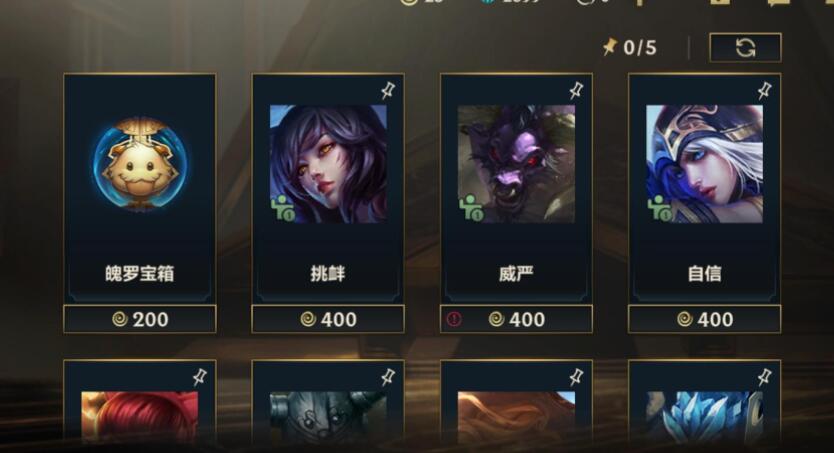Select the 威严 wolf portrait thumbnail

(x=516, y=164)
